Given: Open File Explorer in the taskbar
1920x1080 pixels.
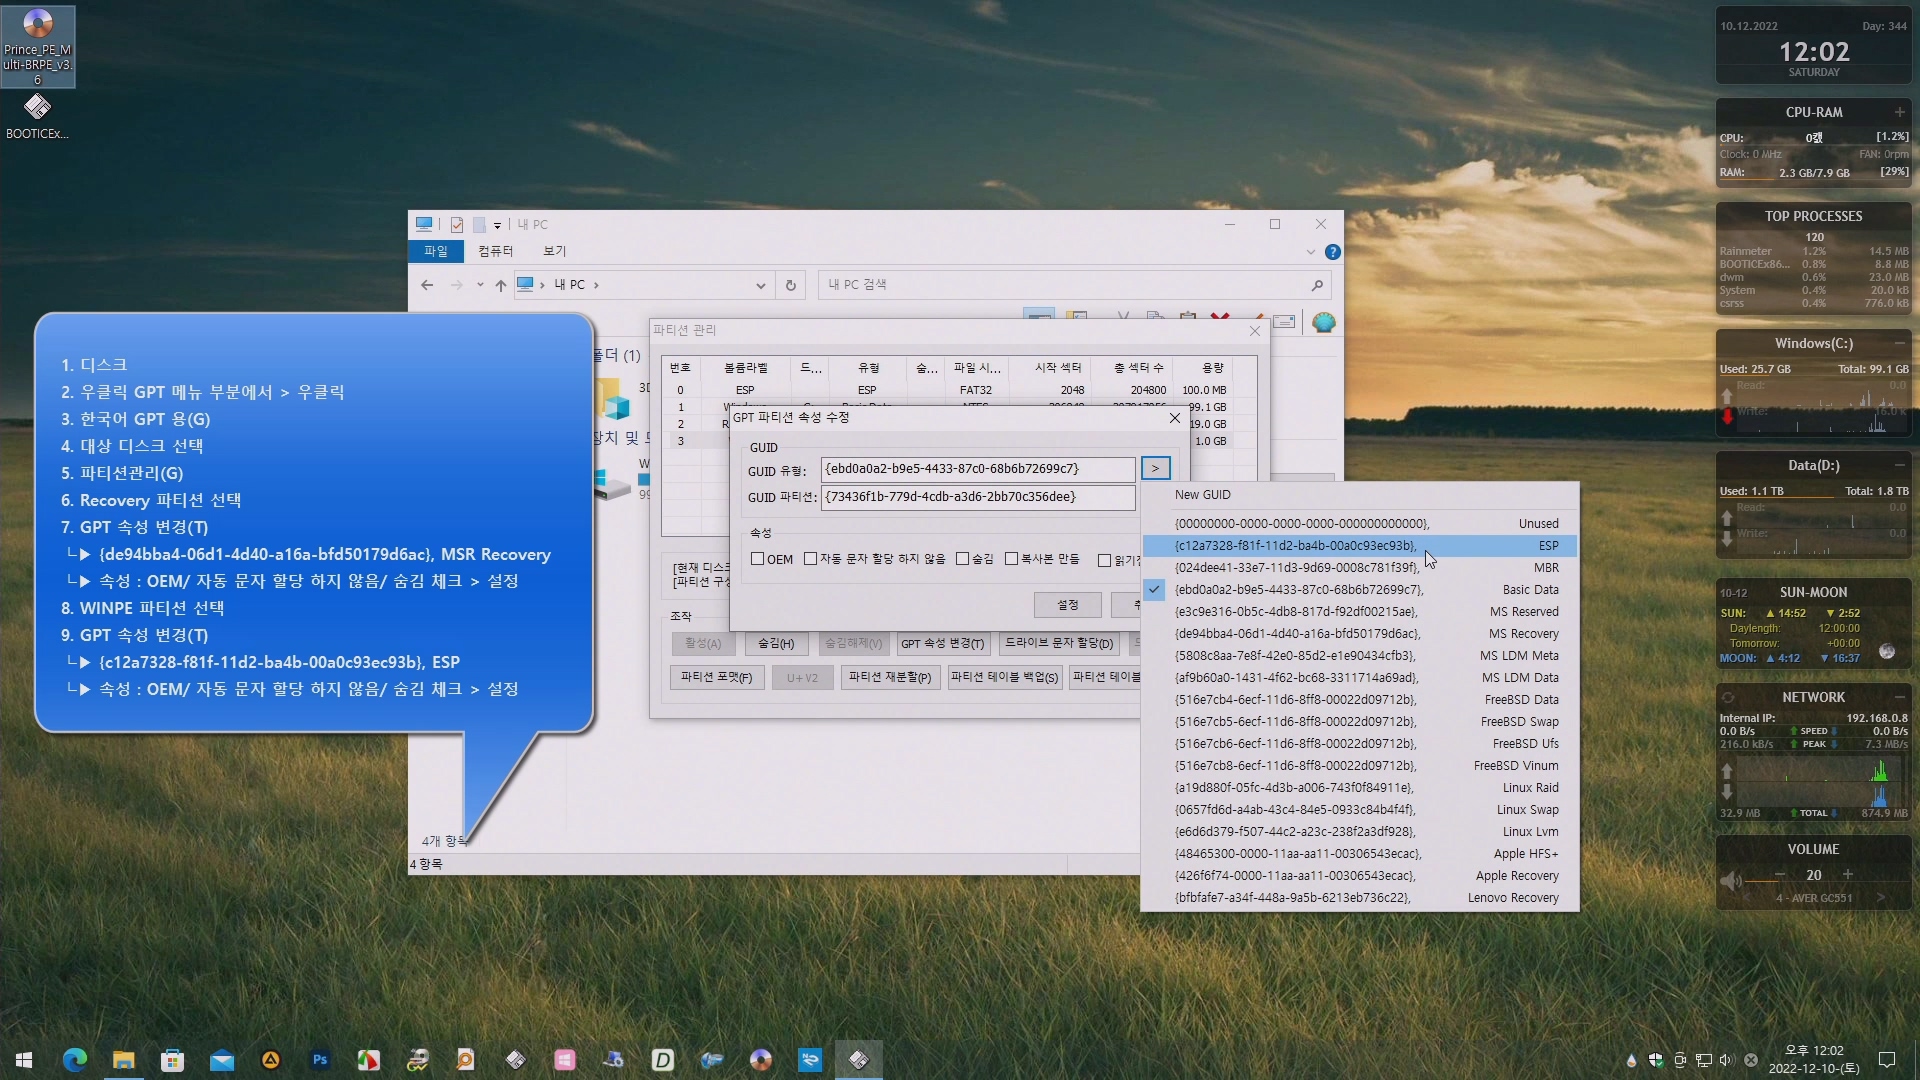Looking at the screenshot, I should click(x=124, y=1060).
